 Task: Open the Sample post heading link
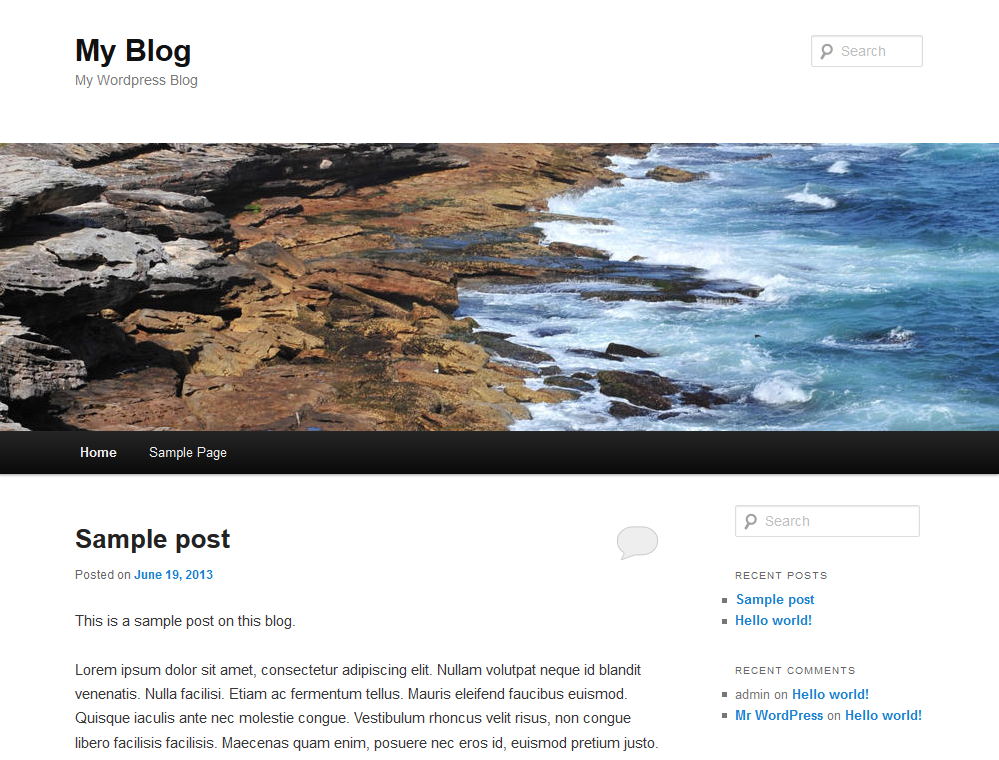[152, 539]
